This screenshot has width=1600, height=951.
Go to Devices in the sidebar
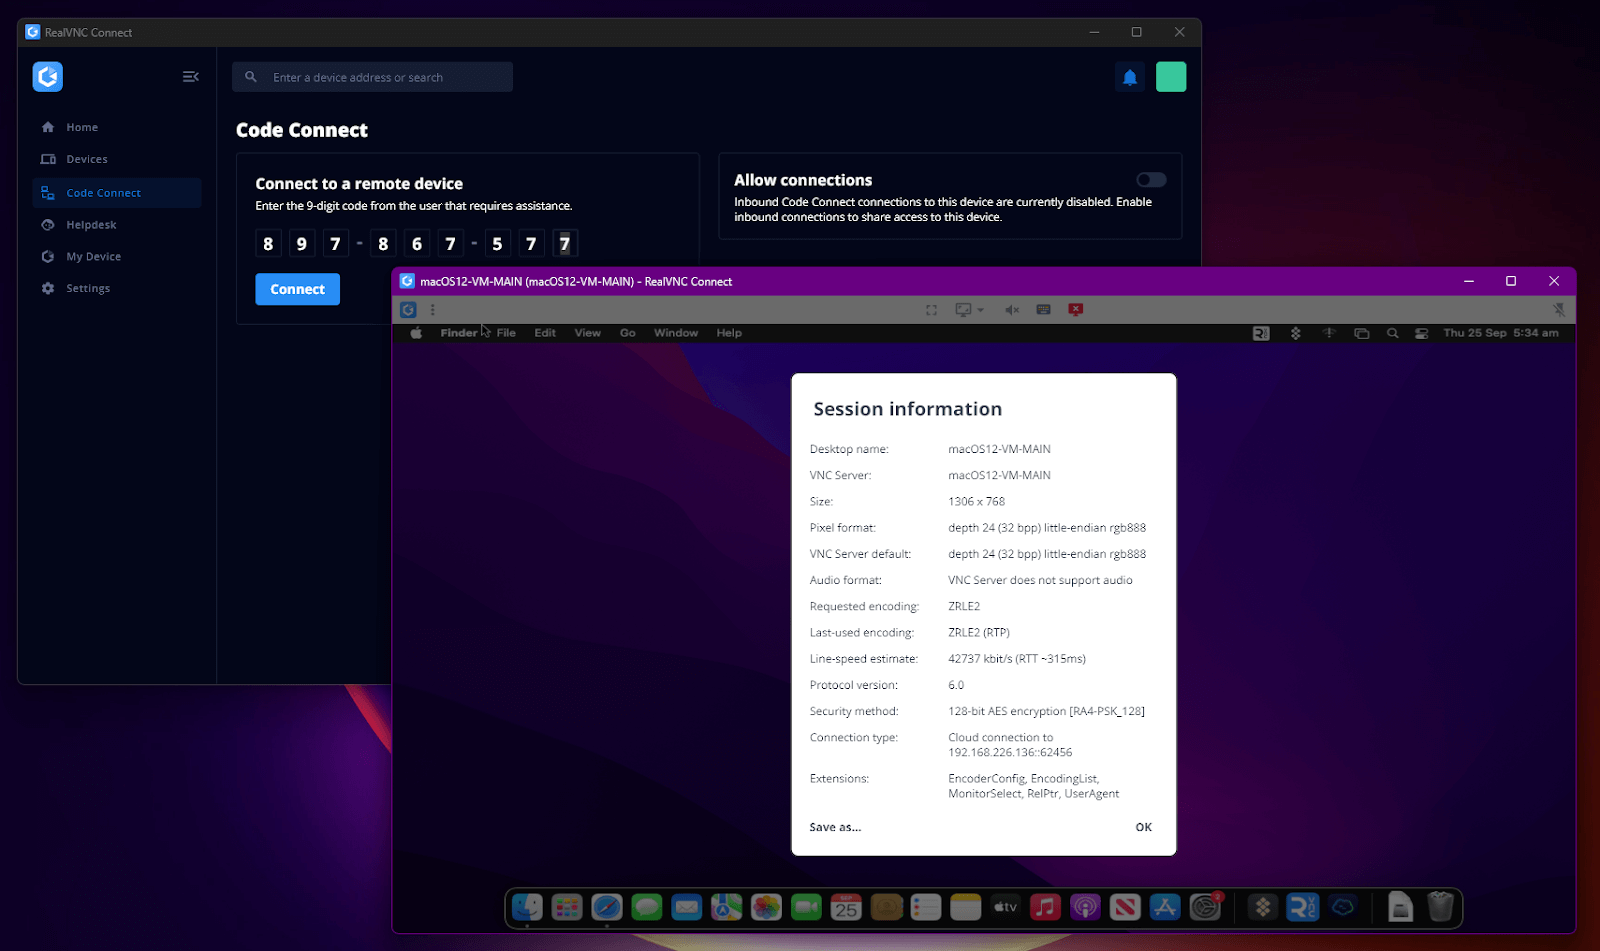click(87, 159)
